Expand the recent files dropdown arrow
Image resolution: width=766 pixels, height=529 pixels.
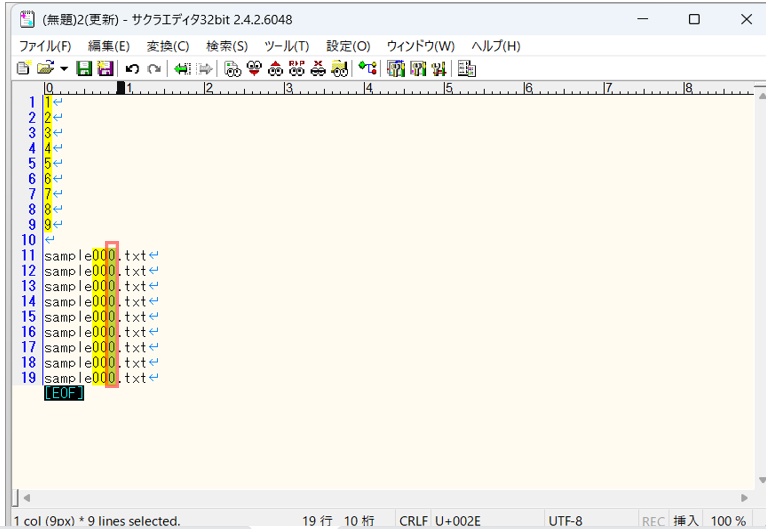point(64,68)
